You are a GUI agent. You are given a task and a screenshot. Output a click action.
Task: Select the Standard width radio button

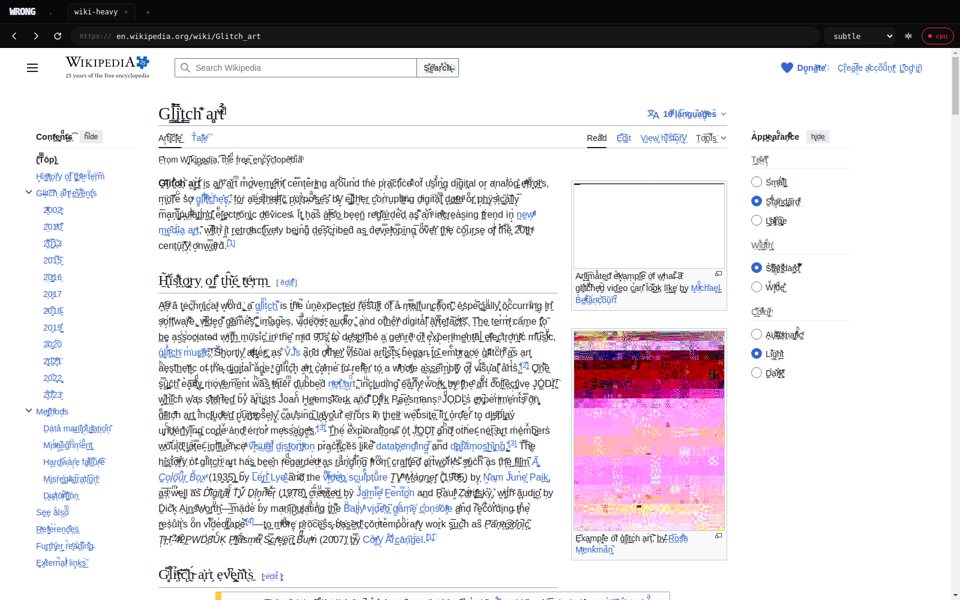tap(756, 268)
